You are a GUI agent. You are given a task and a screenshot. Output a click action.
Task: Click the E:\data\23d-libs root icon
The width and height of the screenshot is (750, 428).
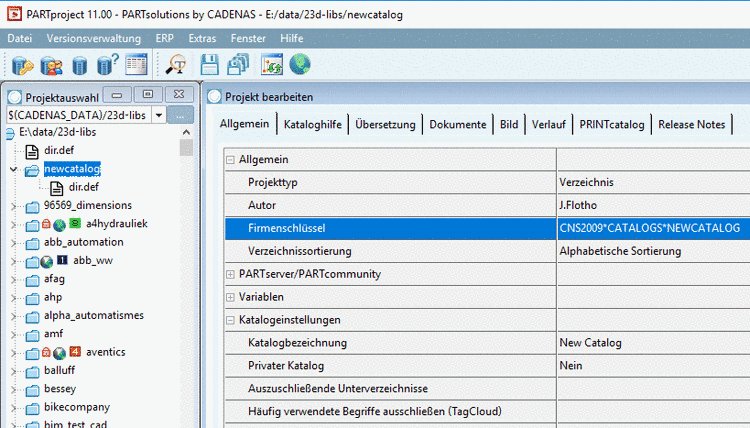coord(11,133)
